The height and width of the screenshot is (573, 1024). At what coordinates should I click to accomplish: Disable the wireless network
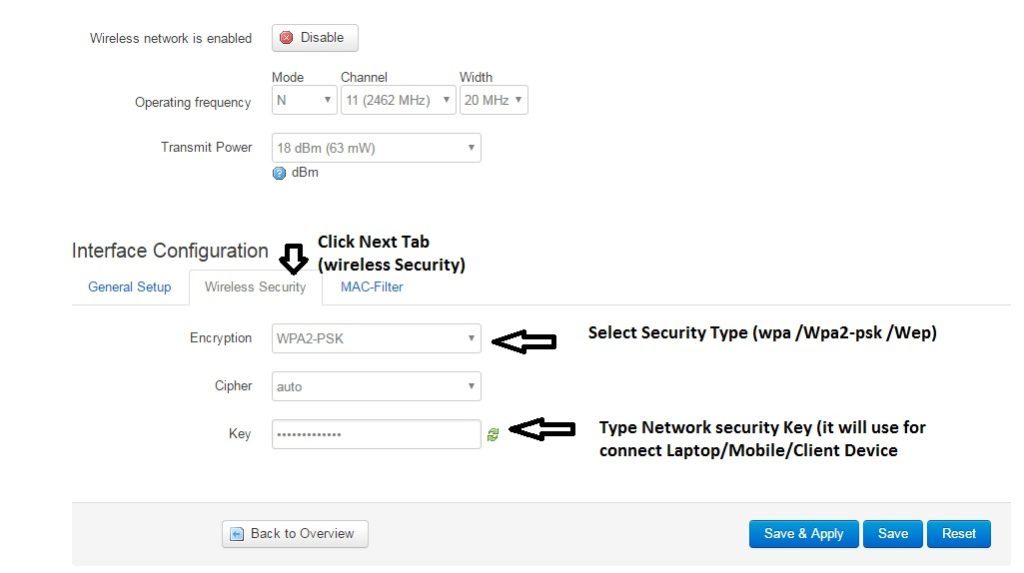click(x=314, y=38)
